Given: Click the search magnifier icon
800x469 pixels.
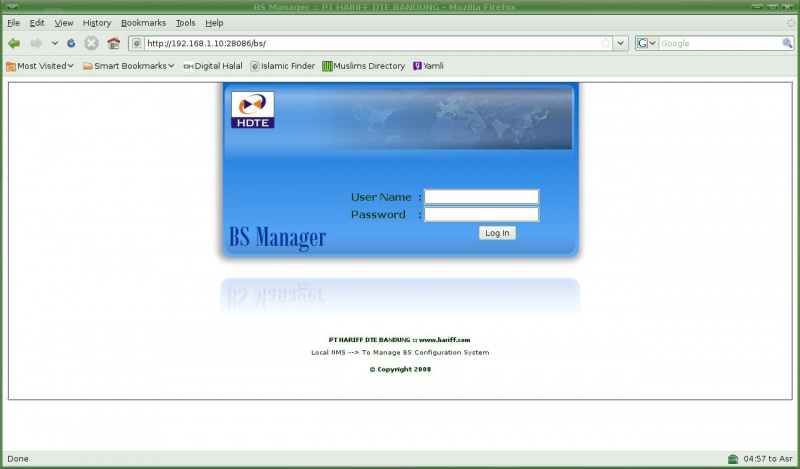Looking at the screenshot, I should [x=787, y=44].
